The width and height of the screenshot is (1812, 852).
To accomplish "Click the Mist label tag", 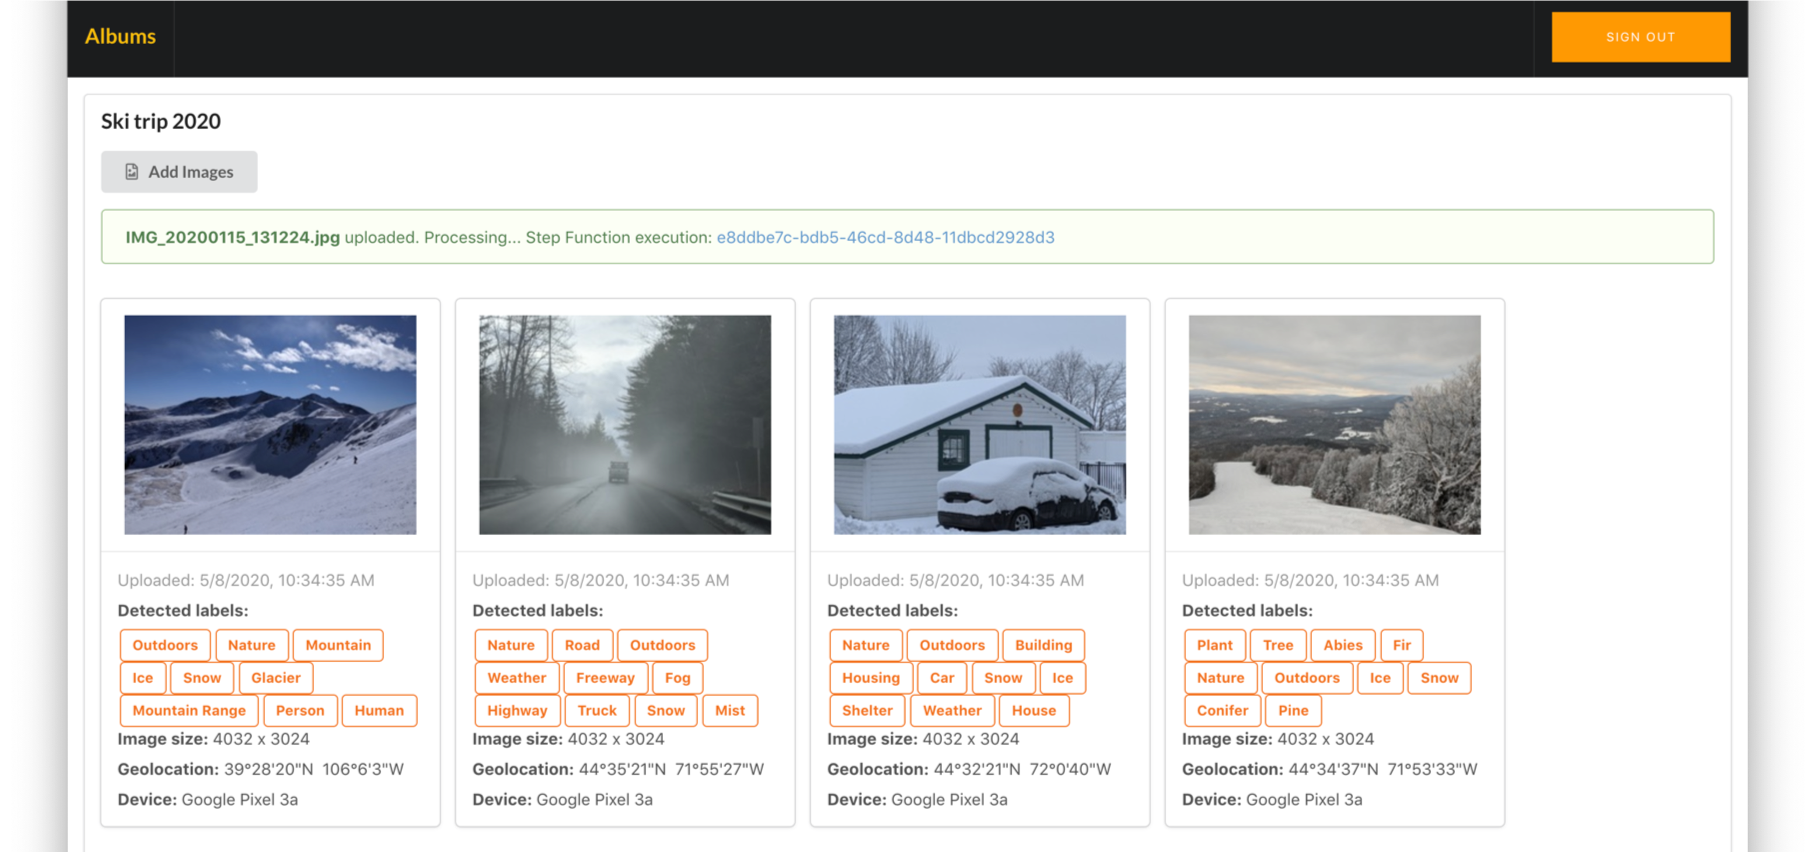I will point(730,711).
